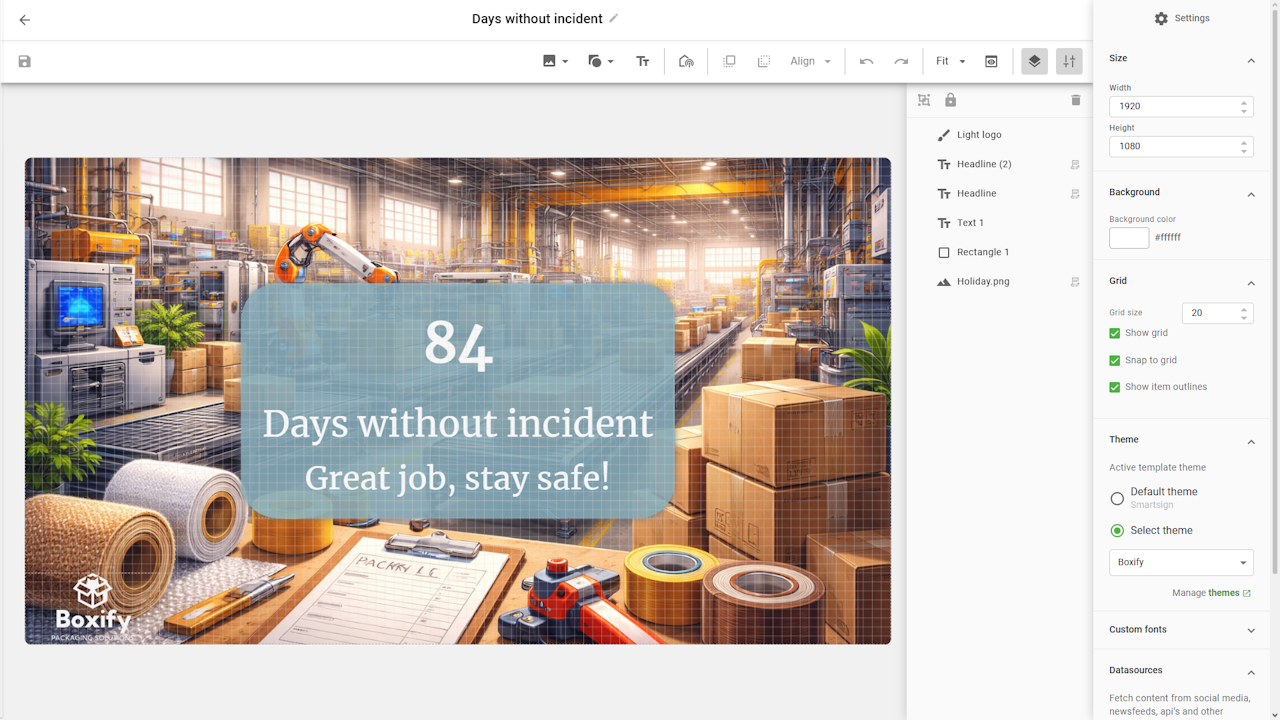Click the undo icon
Screen dimensions: 1280x720
tap(866, 62)
